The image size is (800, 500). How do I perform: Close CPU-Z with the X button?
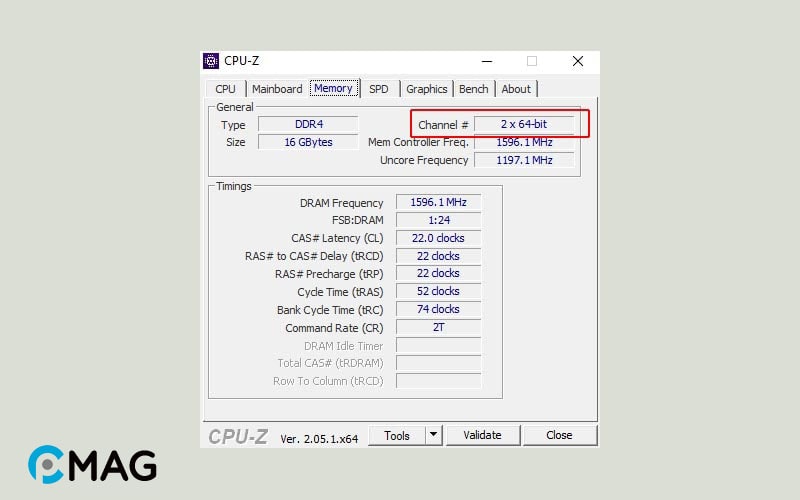click(578, 61)
